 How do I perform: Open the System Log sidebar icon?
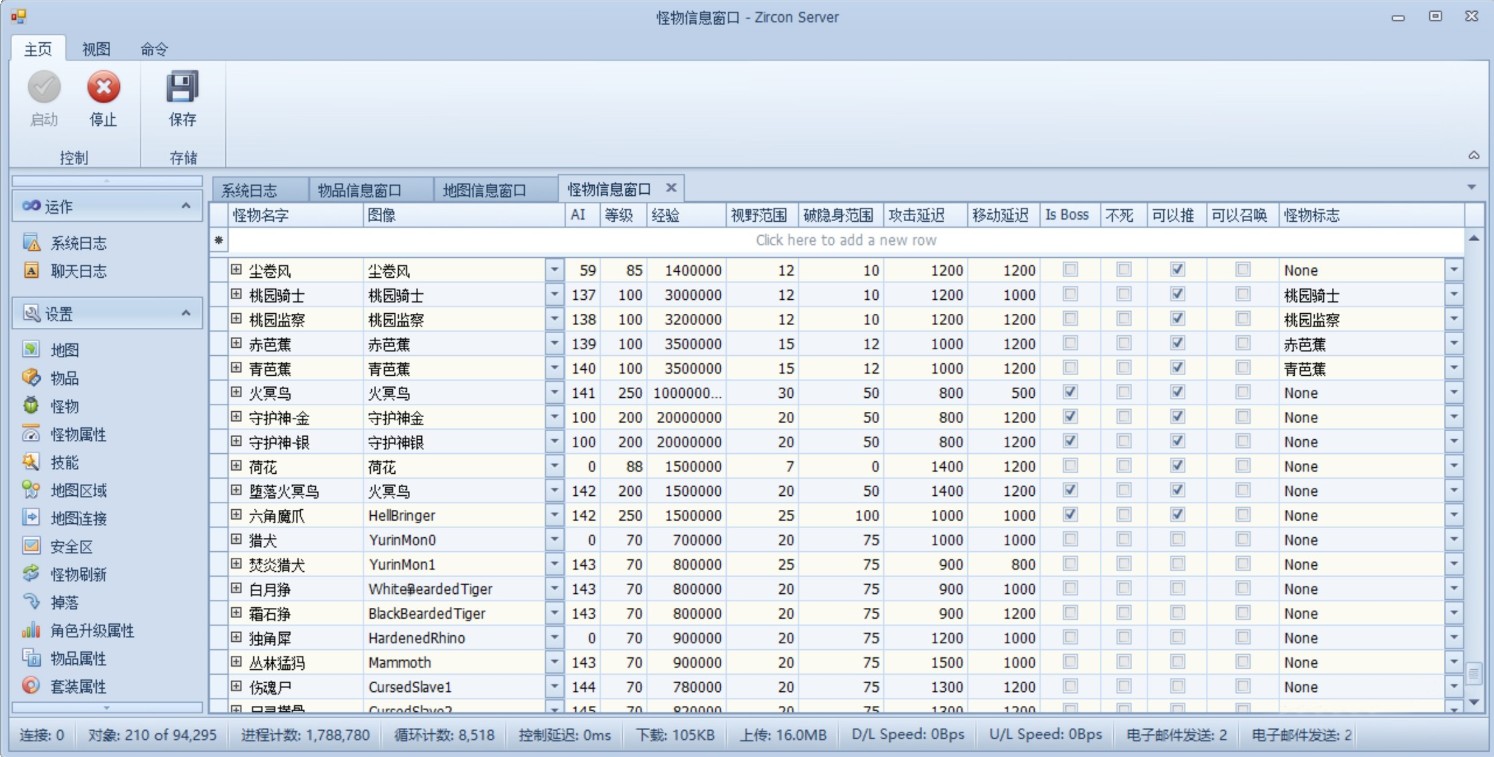(32, 243)
